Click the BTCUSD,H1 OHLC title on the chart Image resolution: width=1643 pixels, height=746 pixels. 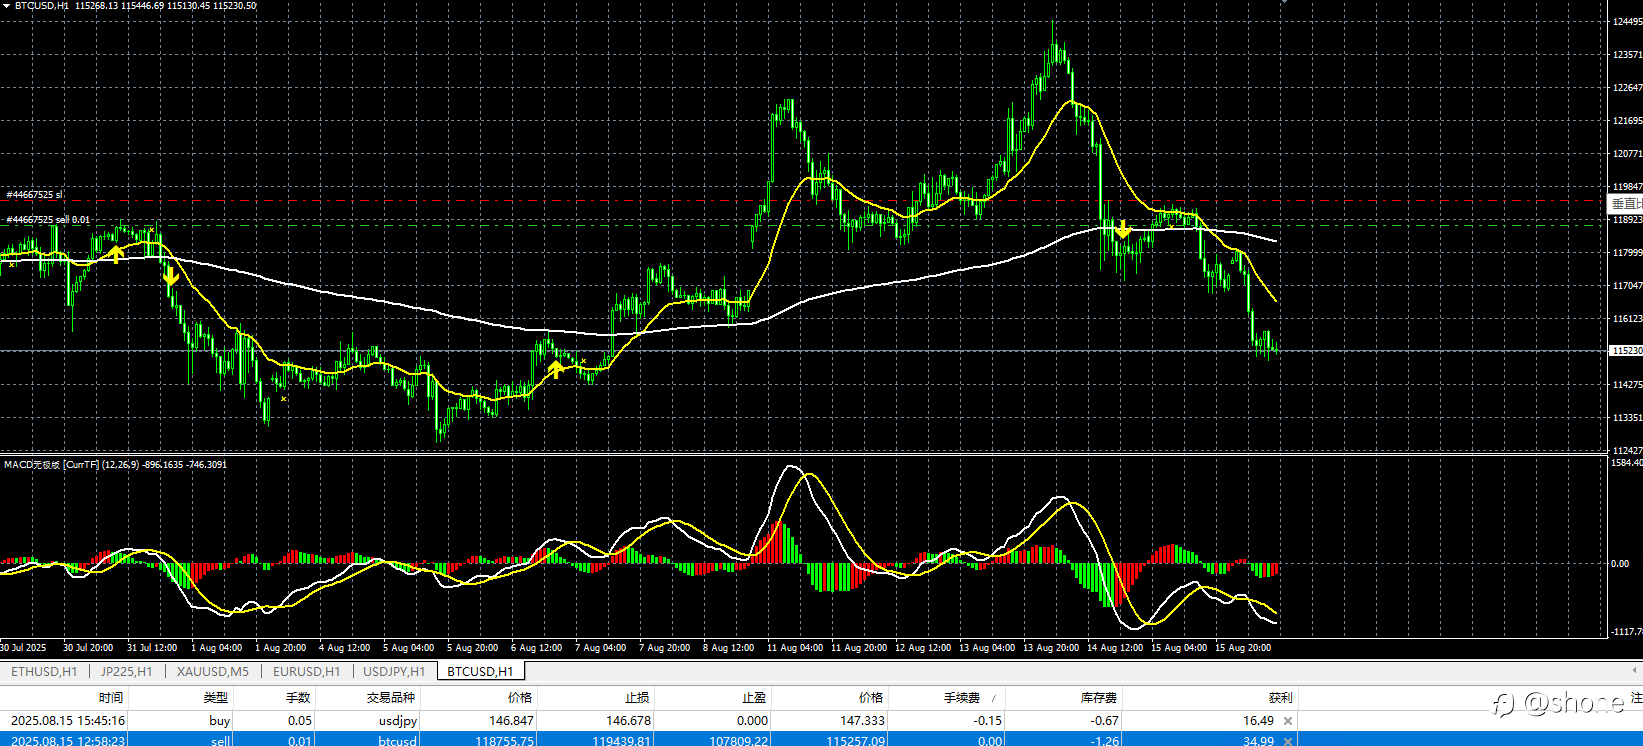pos(135,6)
